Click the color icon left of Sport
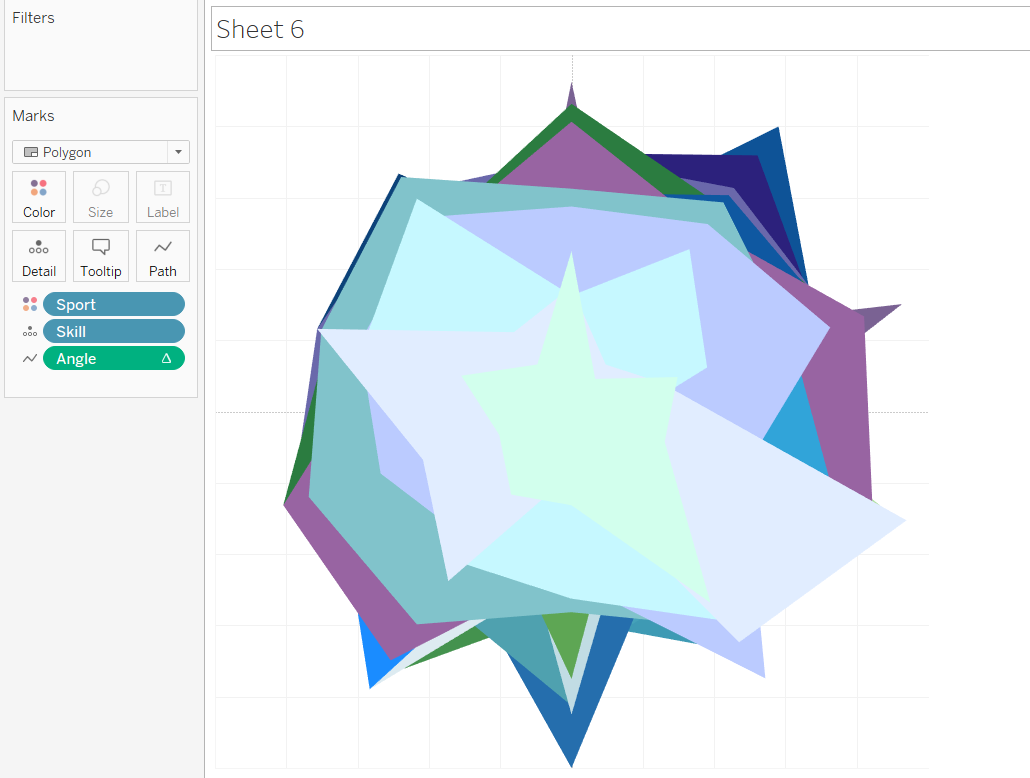Screen dimensions: 1030x778 coord(30,304)
